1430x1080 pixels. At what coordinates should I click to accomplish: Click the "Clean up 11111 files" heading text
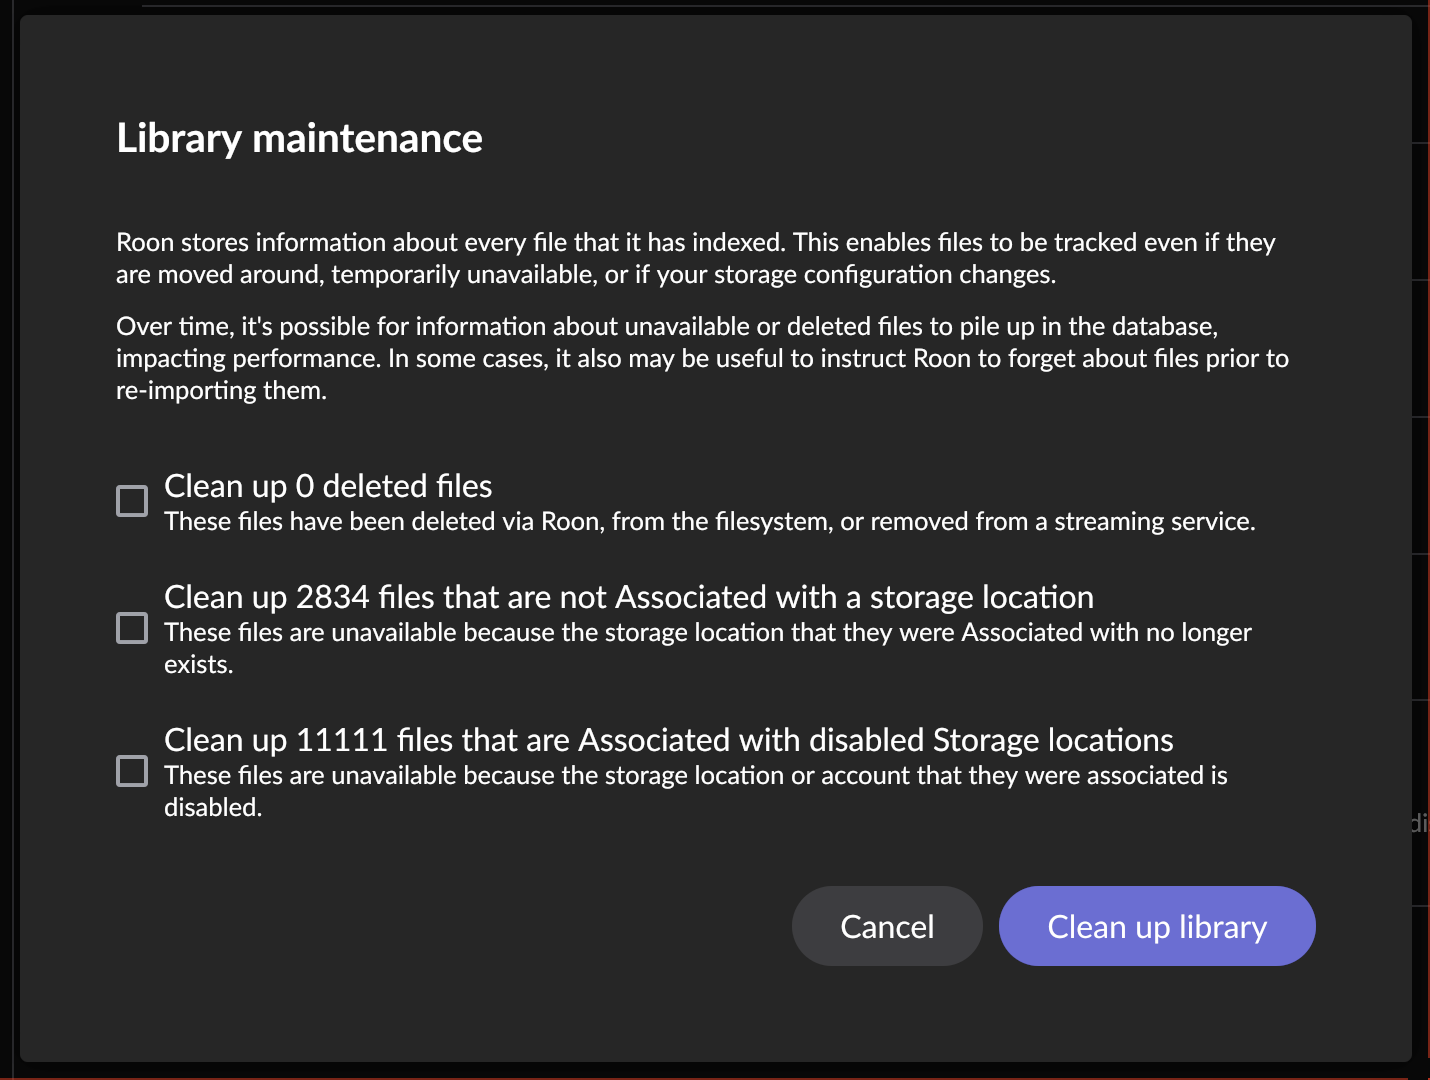(668, 740)
